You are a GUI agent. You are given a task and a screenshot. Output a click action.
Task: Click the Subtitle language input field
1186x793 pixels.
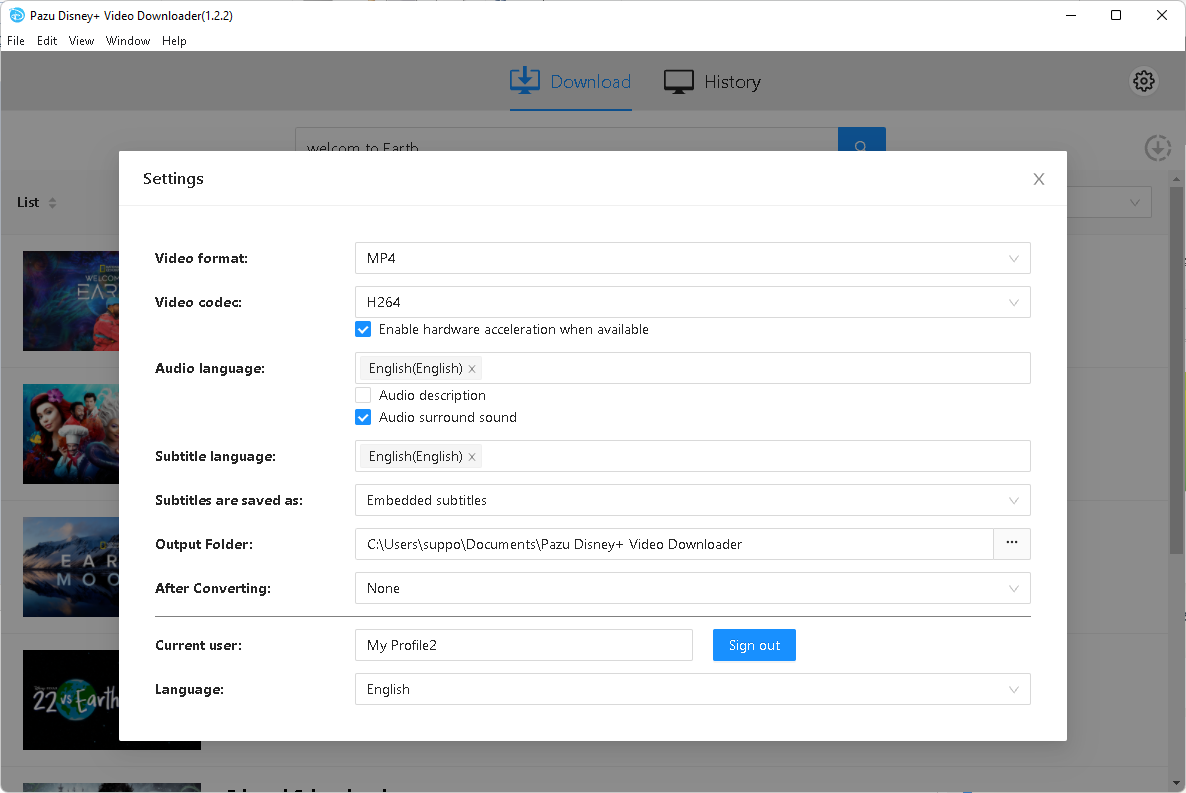[692, 456]
